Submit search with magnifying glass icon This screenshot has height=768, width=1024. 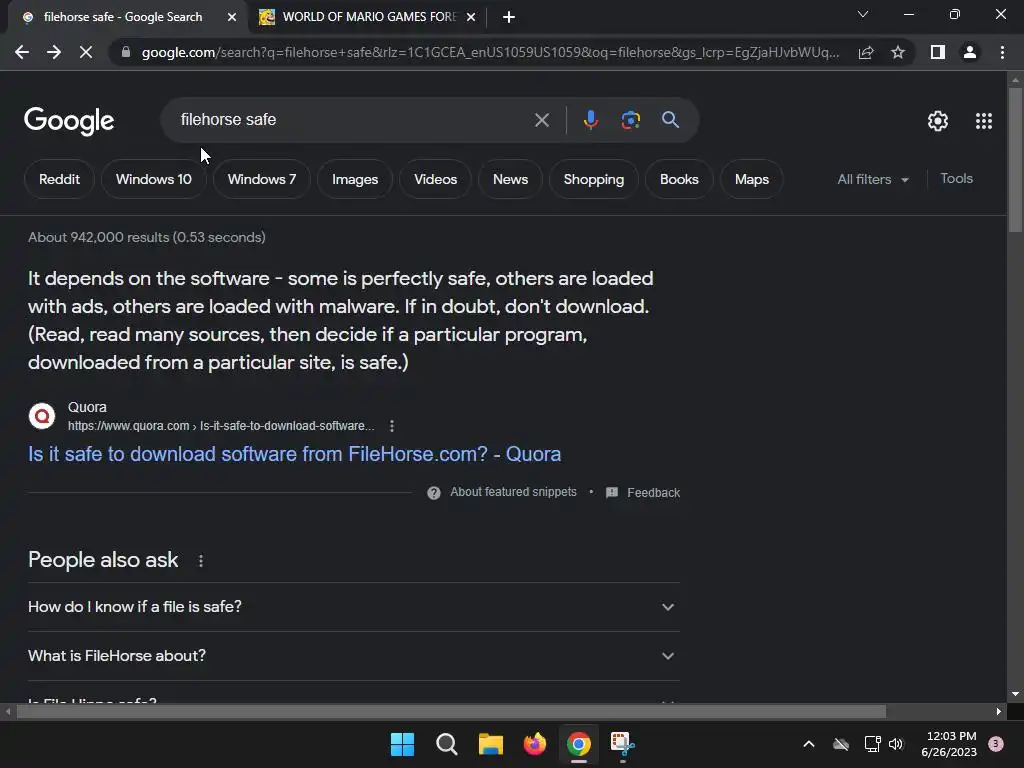click(x=670, y=120)
